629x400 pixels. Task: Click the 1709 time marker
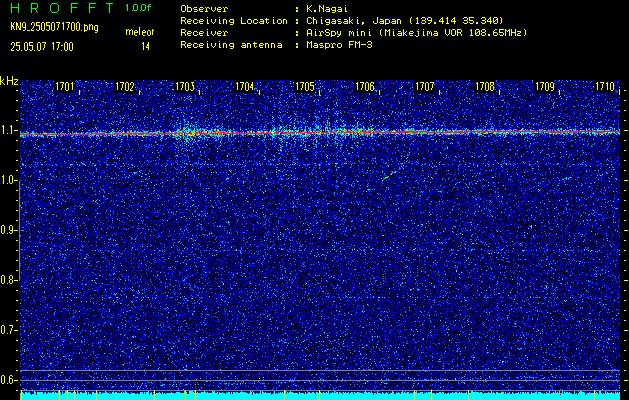[545, 86]
